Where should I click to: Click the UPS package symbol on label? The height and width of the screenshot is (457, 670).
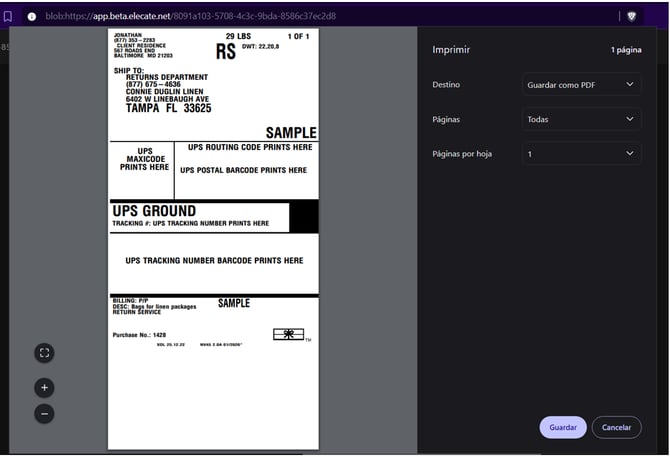coord(288,334)
